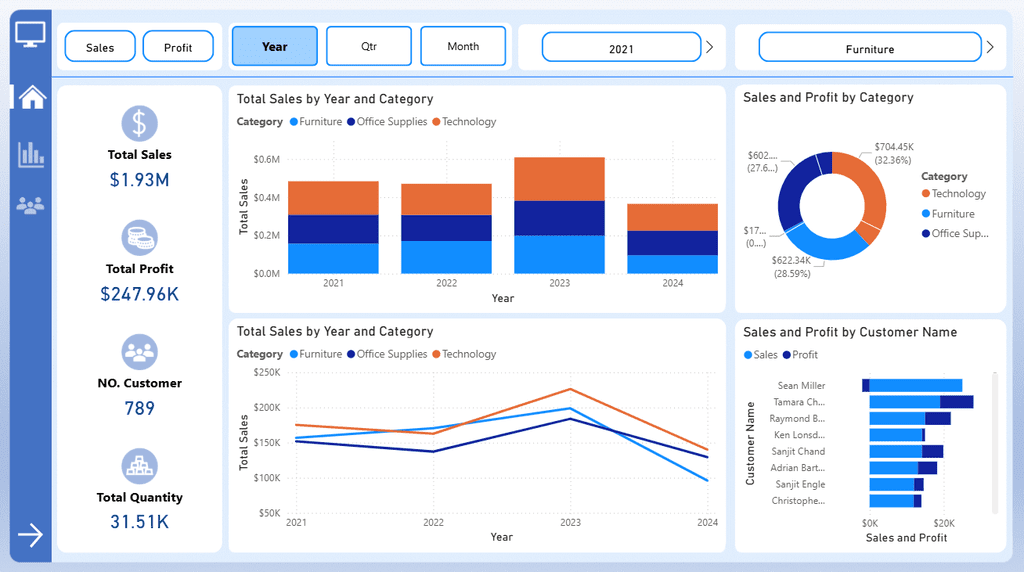
Task: Toggle the Profit measure button
Action: coord(178,47)
